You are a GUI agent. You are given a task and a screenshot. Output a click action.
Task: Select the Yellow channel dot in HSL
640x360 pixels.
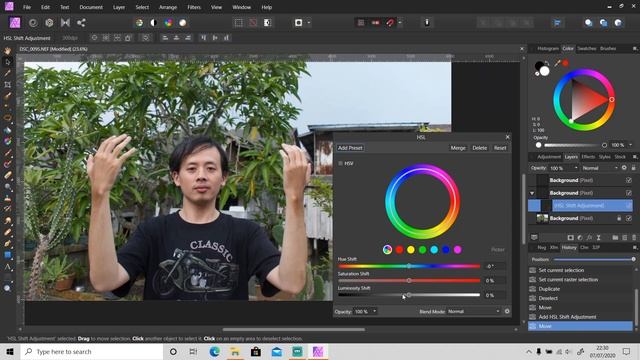coord(411,249)
